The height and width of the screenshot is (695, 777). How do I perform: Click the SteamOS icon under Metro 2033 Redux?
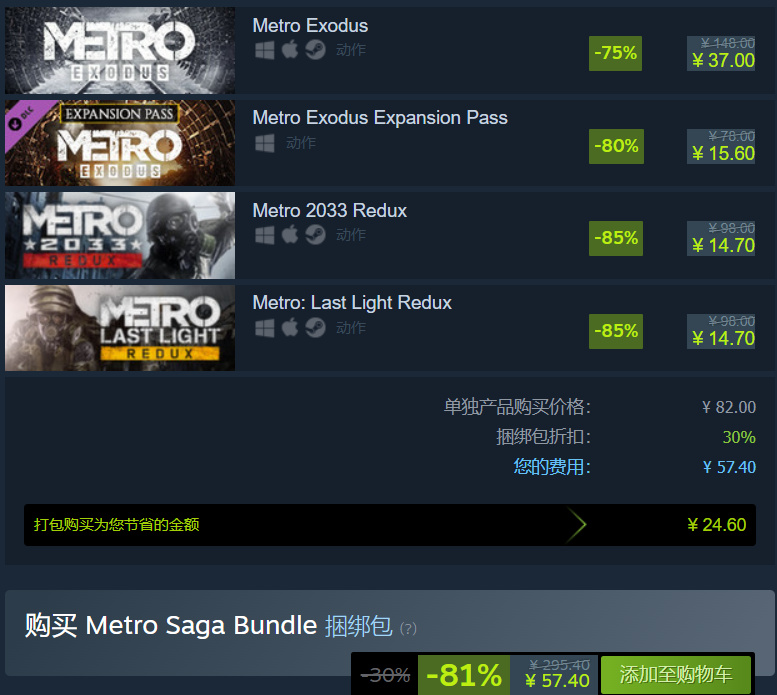pyautogui.click(x=316, y=235)
